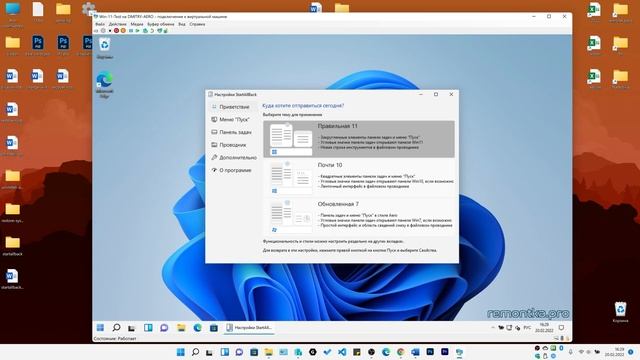
Task: Switch to Word on the host taskbar
Action: (x=415, y=352)
